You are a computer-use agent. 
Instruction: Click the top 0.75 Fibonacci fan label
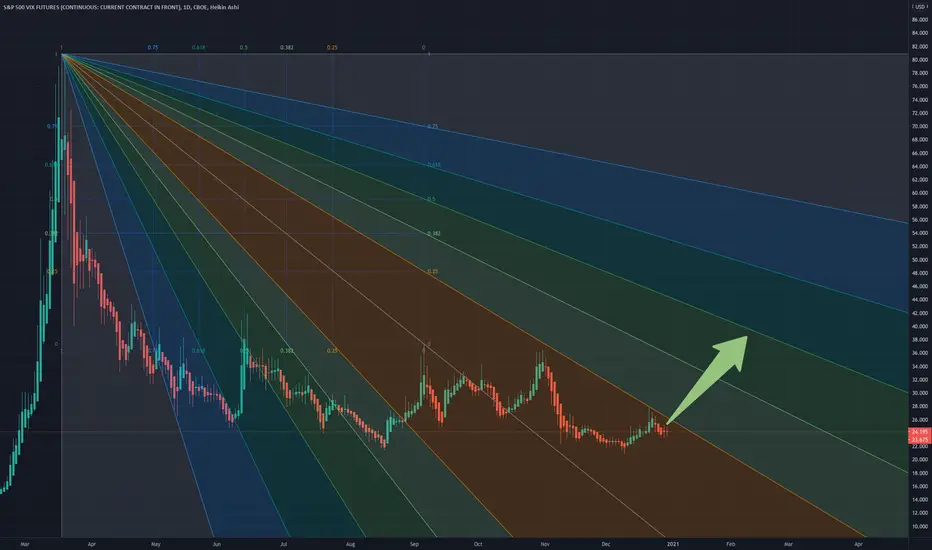153,48
